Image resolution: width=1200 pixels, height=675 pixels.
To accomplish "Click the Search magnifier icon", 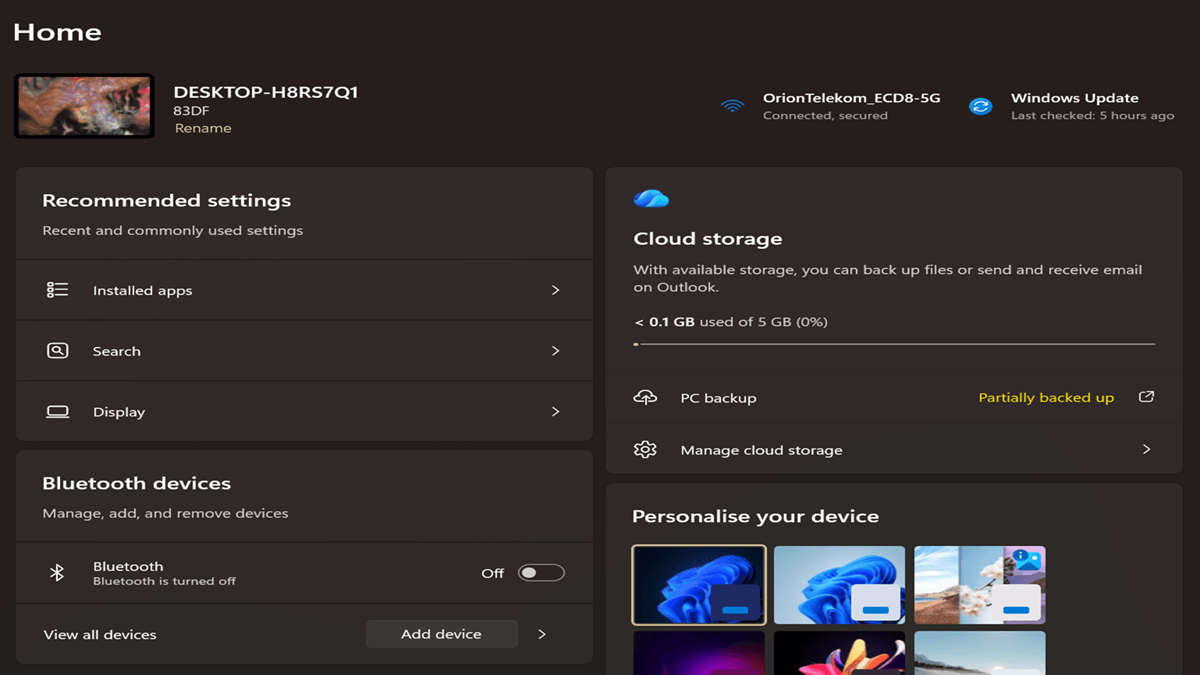I will click(x=58, y=351).
